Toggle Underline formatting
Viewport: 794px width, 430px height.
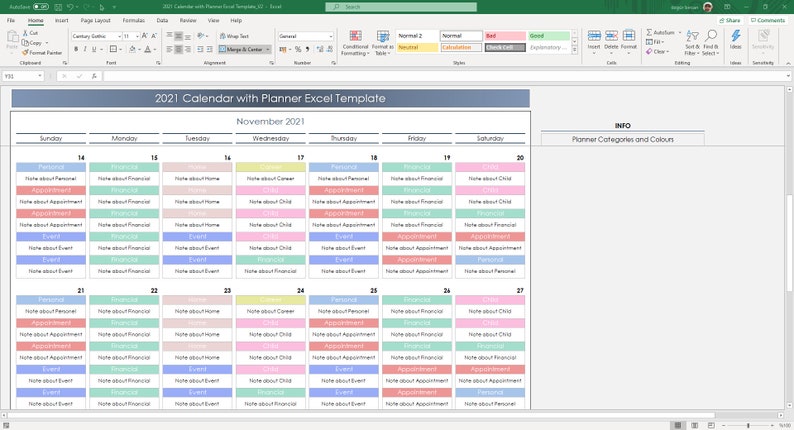[94, 49]
